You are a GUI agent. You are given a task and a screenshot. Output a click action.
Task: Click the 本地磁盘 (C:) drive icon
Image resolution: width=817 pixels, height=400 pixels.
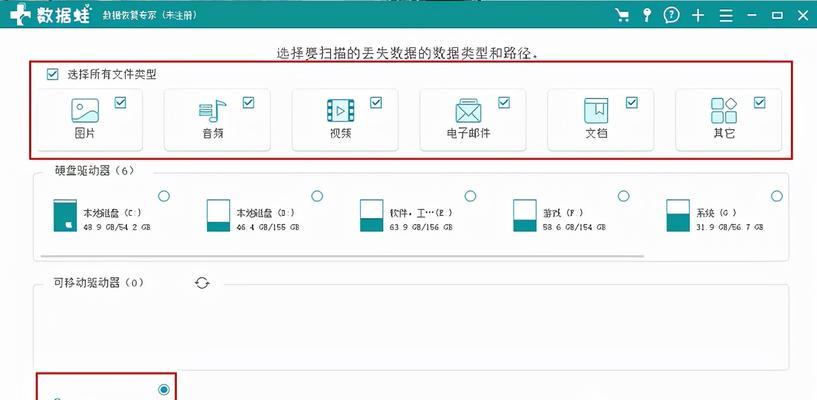(65, 216)
